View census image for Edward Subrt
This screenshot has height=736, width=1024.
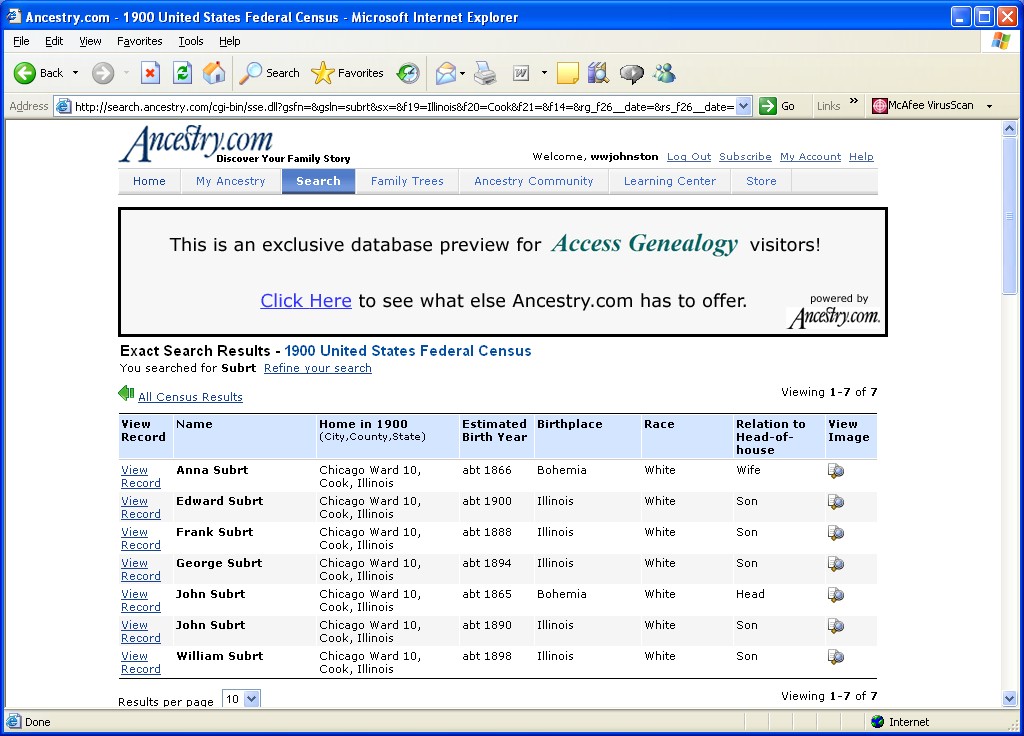tap(836, 502)
